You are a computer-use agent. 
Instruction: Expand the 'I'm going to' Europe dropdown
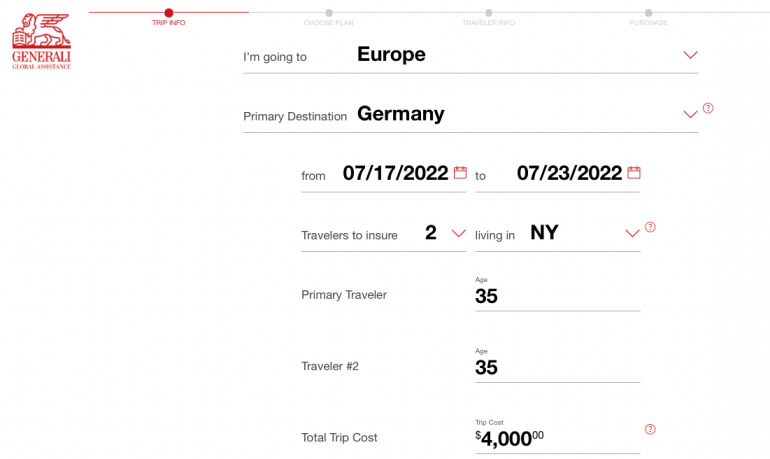pyautogui.click(x=690, y=55)
